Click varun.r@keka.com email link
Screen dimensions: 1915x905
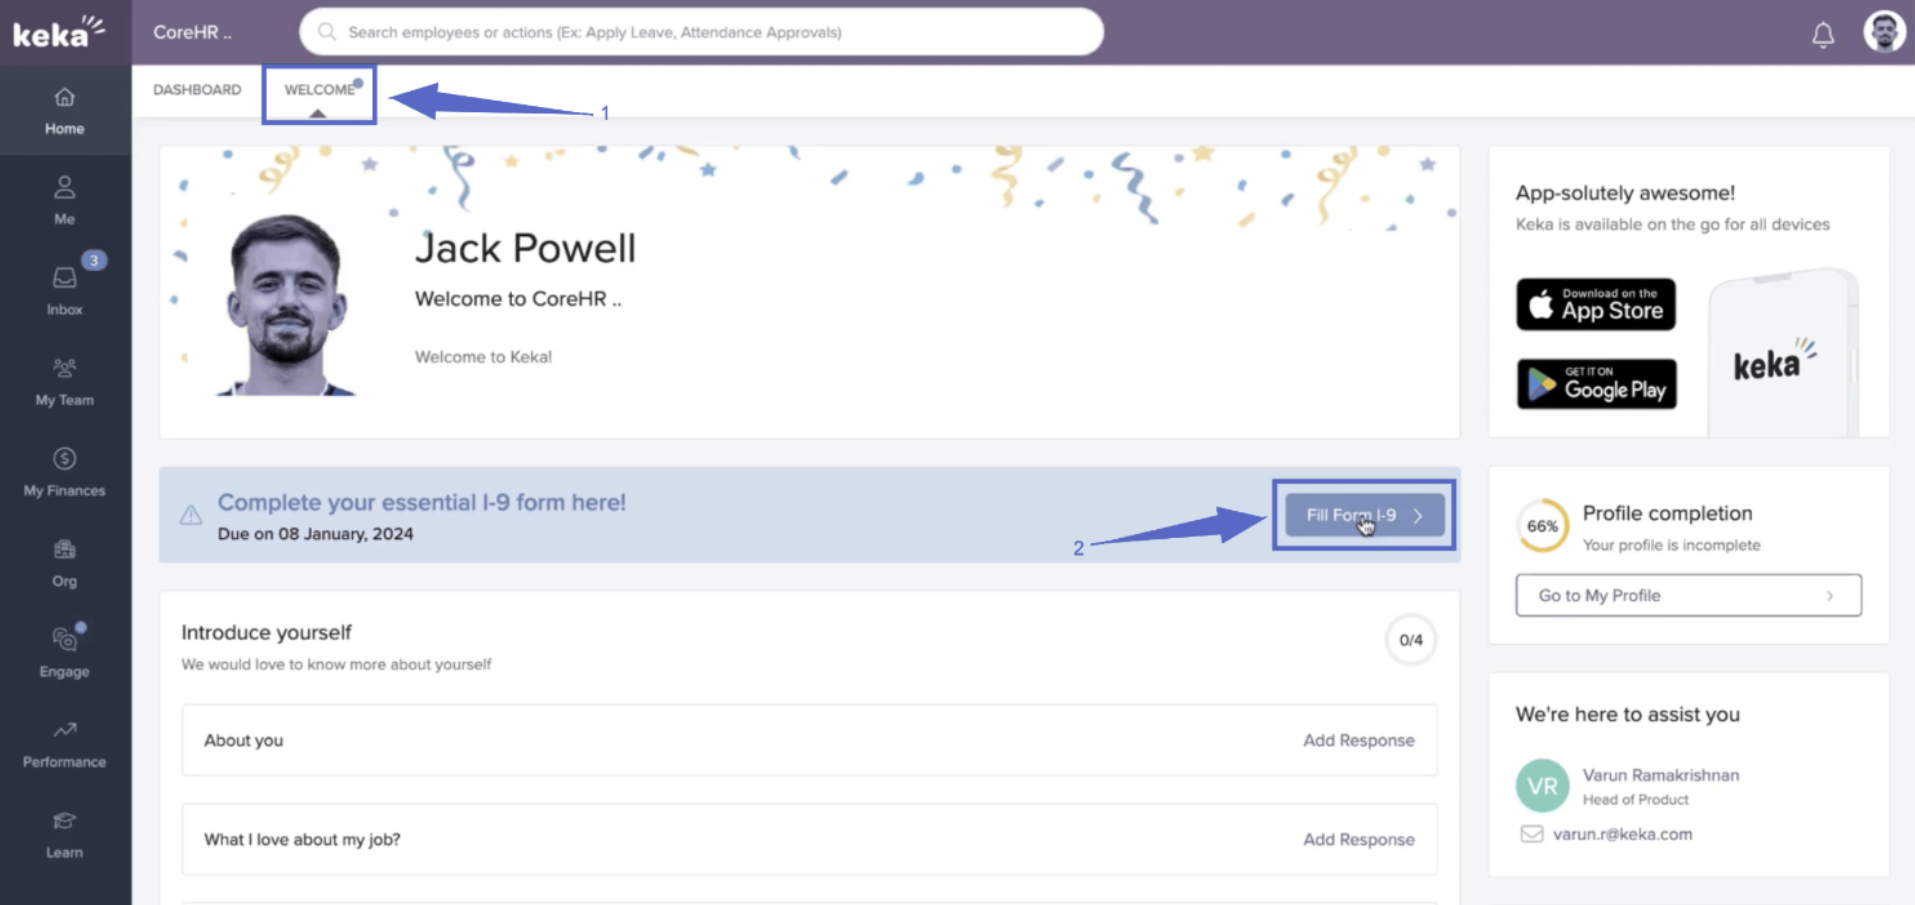(x=1621, y=834)
